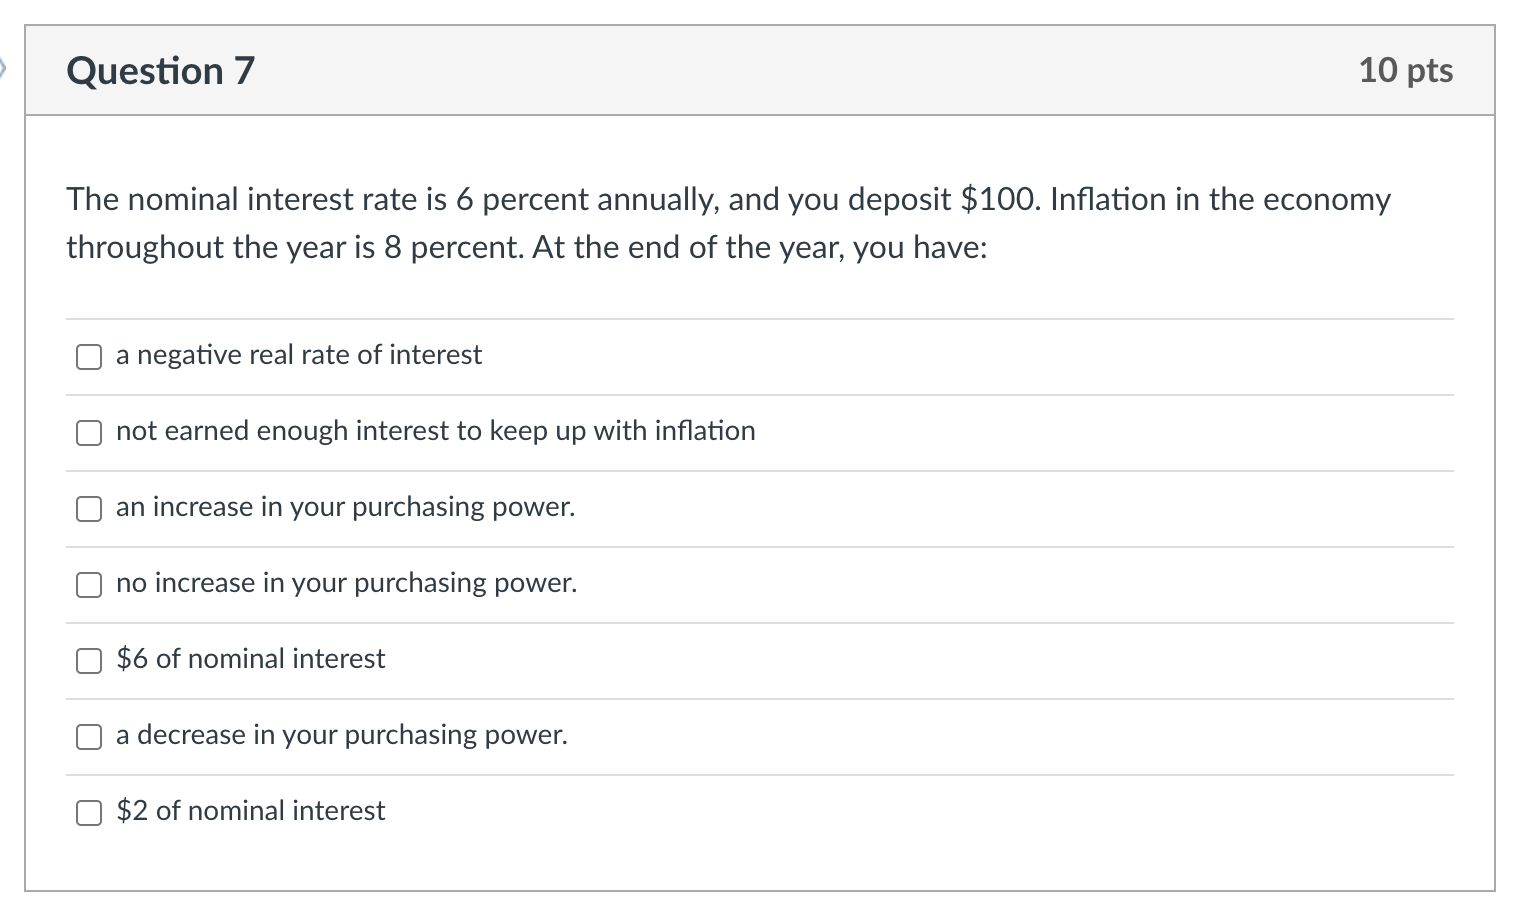Click the '$100' deposit amount in the prompt
This screenshot has width=1530, height=912.
tap(999, 200)
